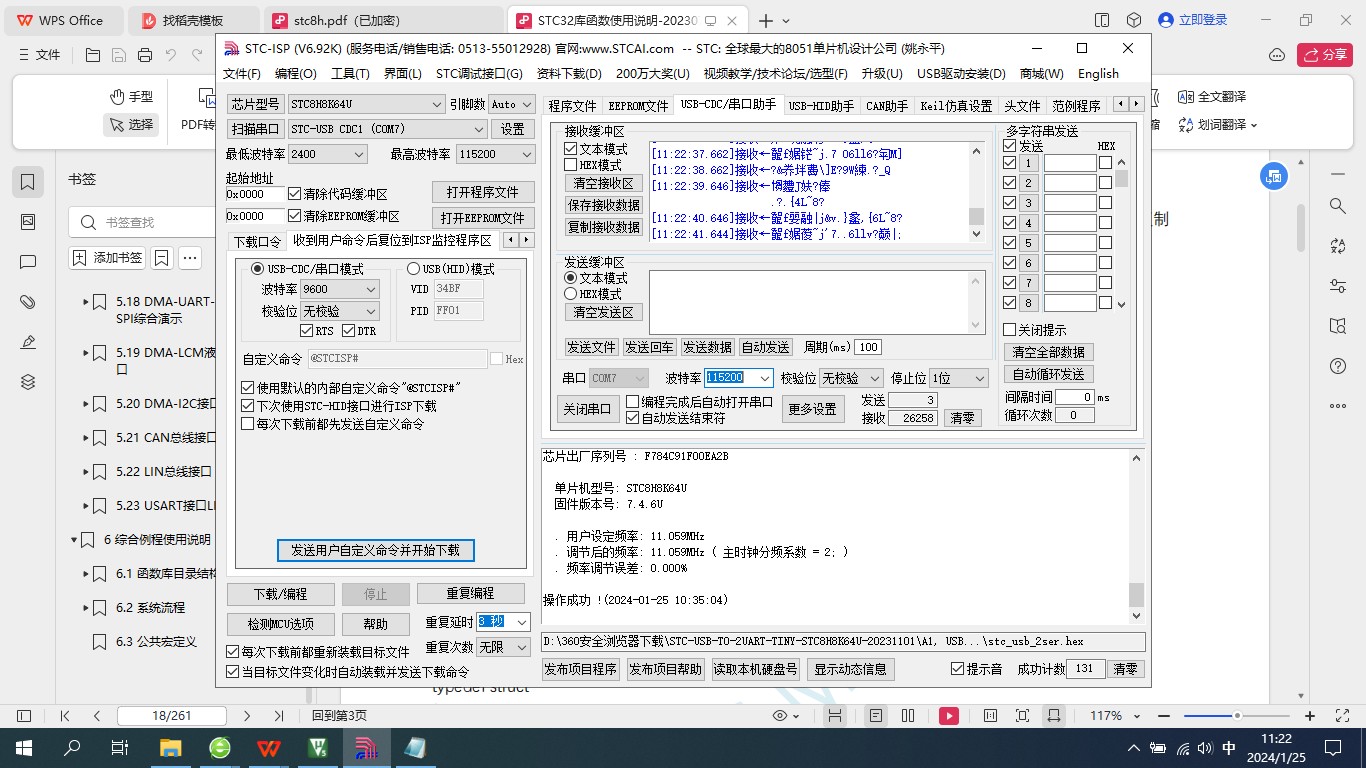
Task: Open the signature pen icon in WPS sidebar
Action: [x=28, y=342]
